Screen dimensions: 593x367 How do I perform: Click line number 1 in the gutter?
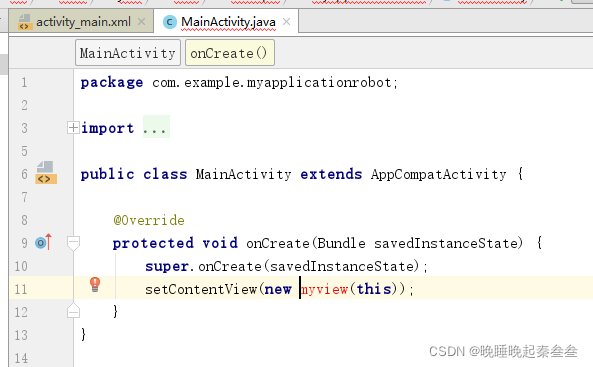(24, 82)
